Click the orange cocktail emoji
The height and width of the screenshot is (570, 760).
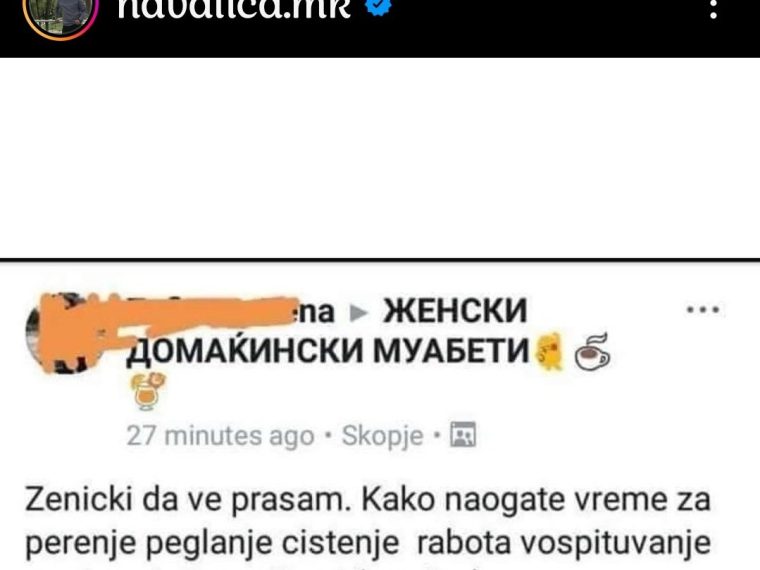(x=148, y=391)
